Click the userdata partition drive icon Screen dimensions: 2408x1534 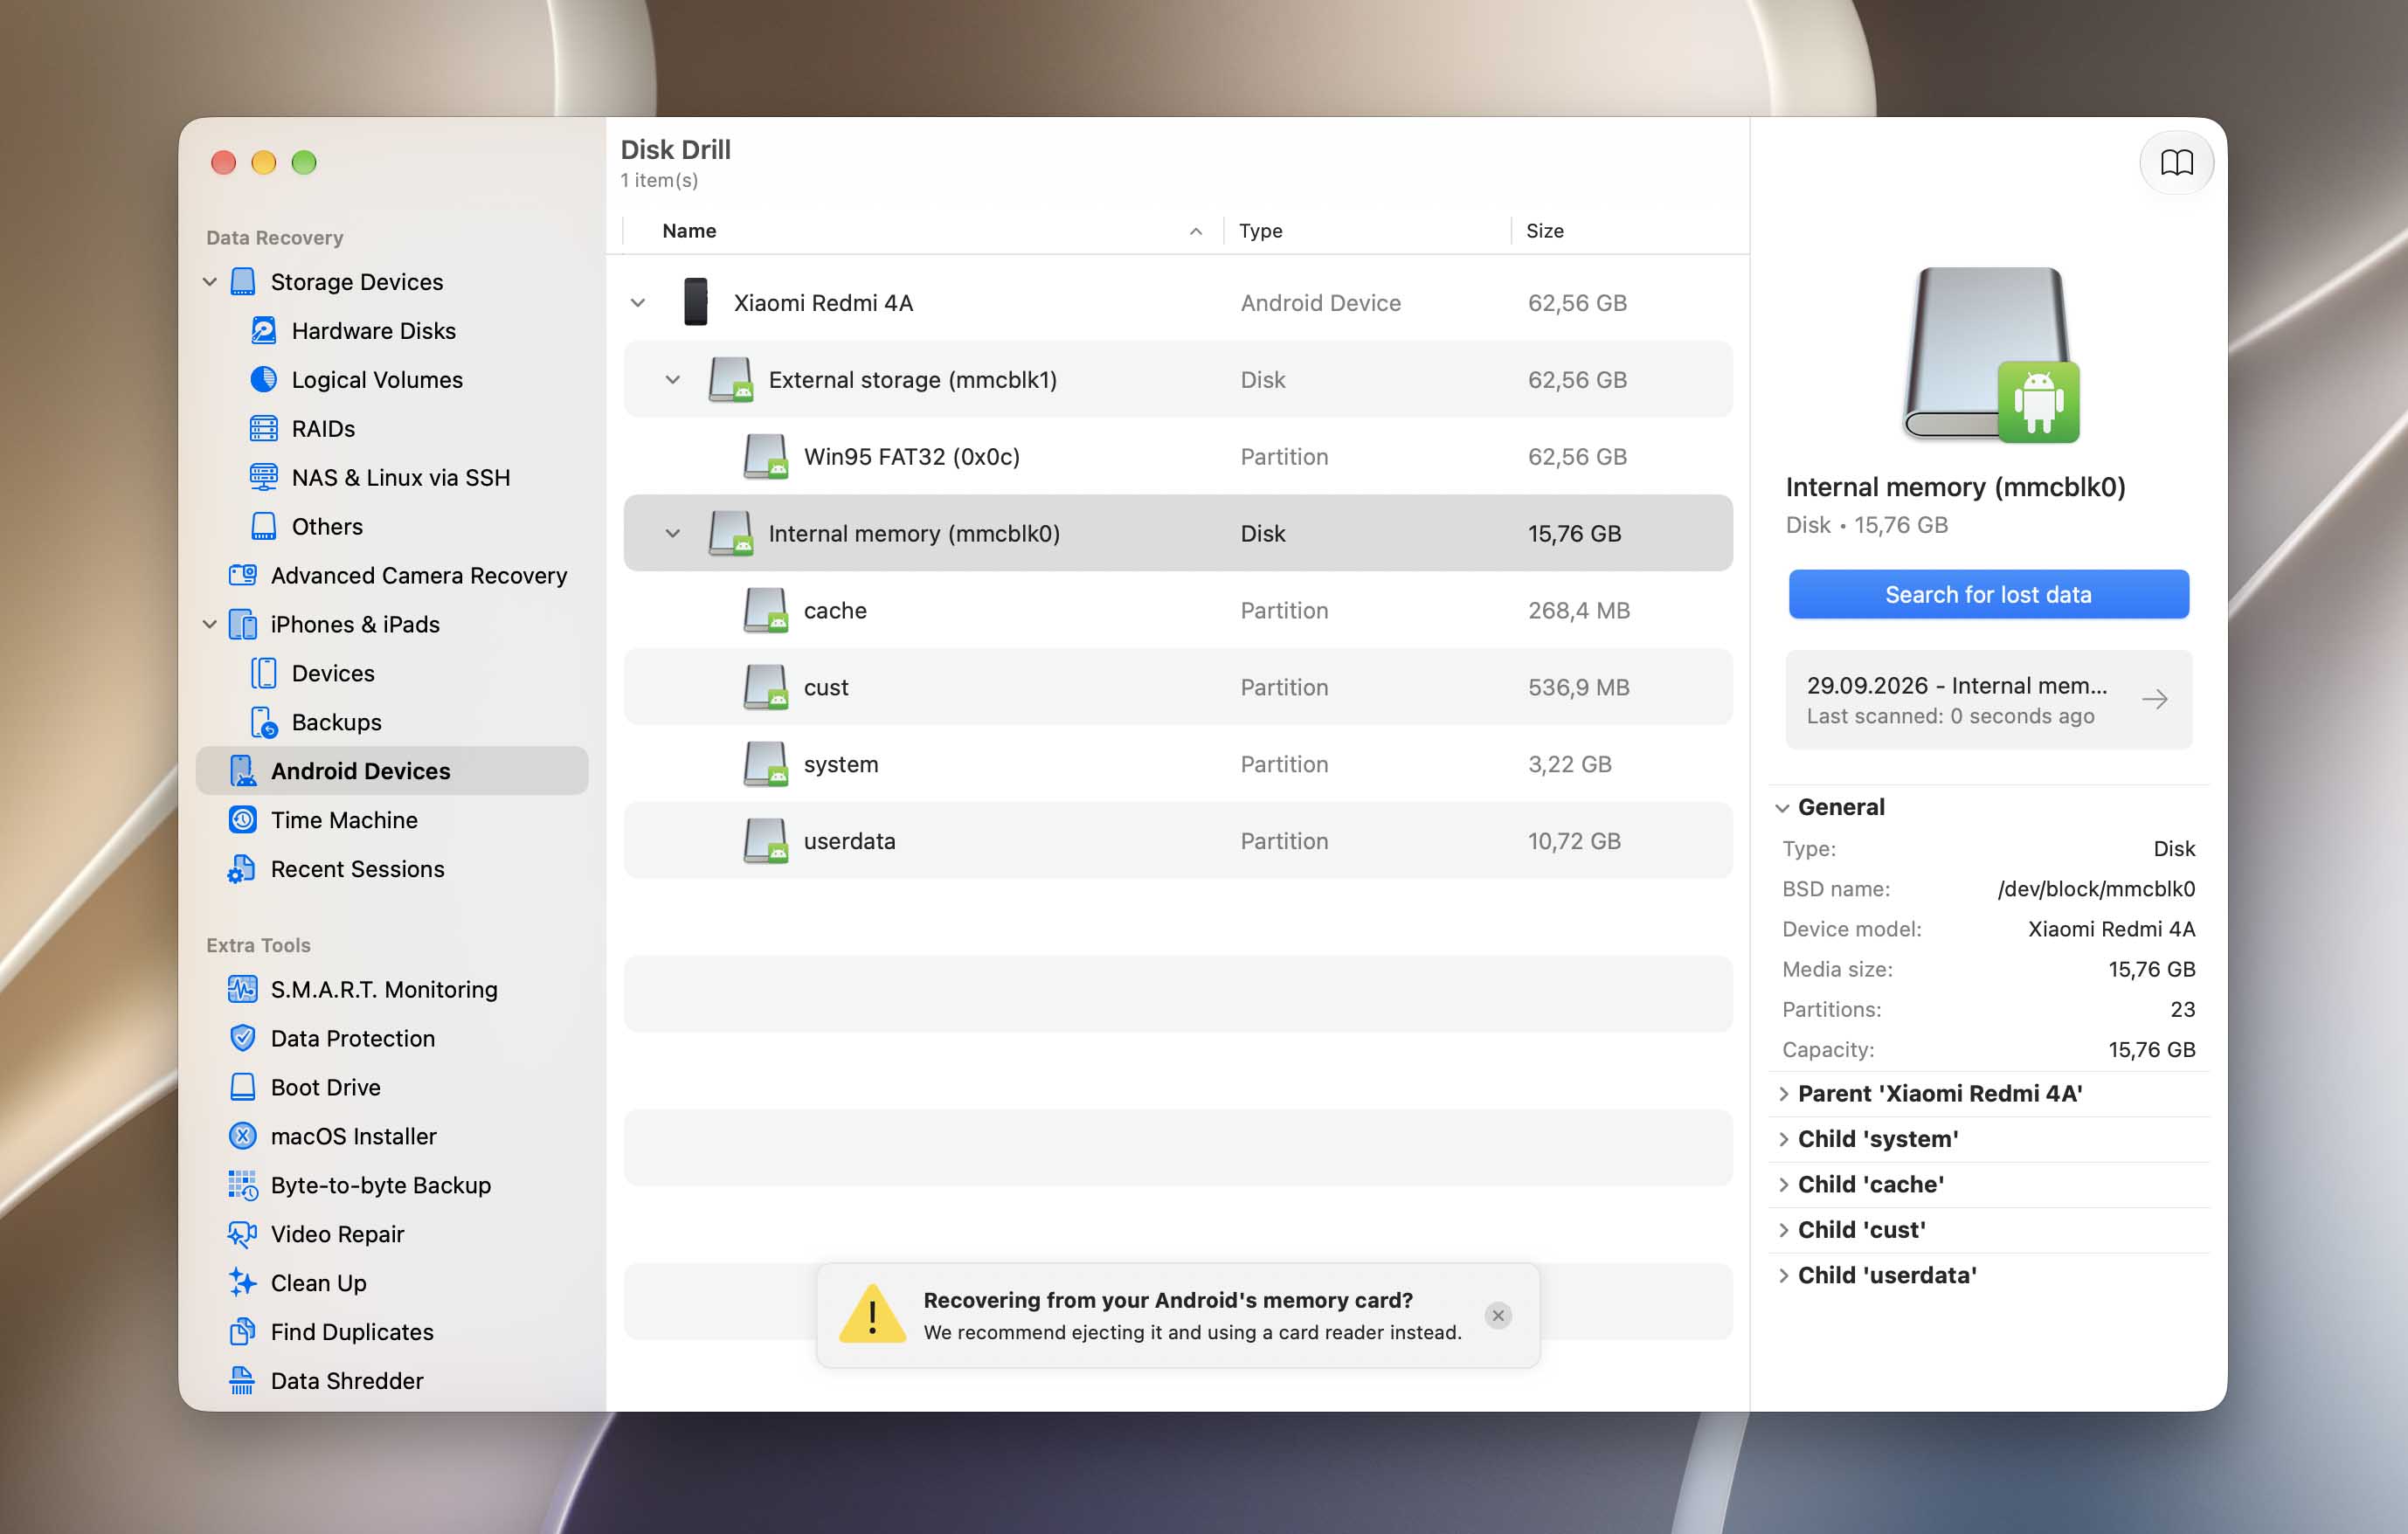[766, 842]
